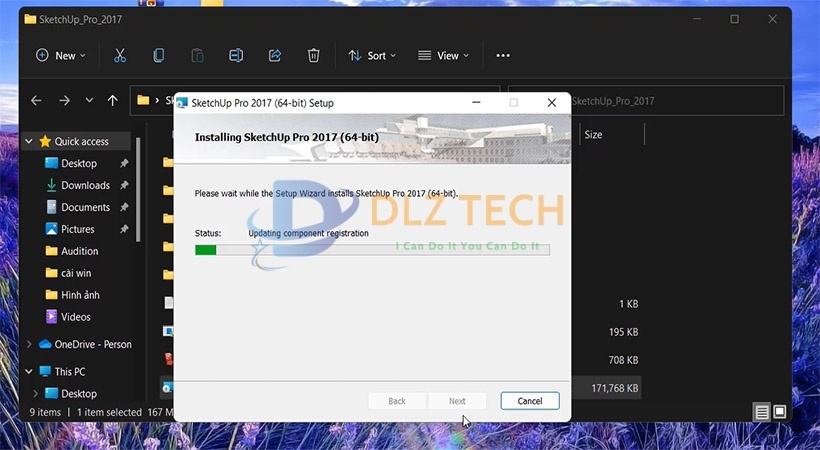The image size is (820, 450).
Task: Click the Rename icon in toolbar
Action: click(236, 56)
